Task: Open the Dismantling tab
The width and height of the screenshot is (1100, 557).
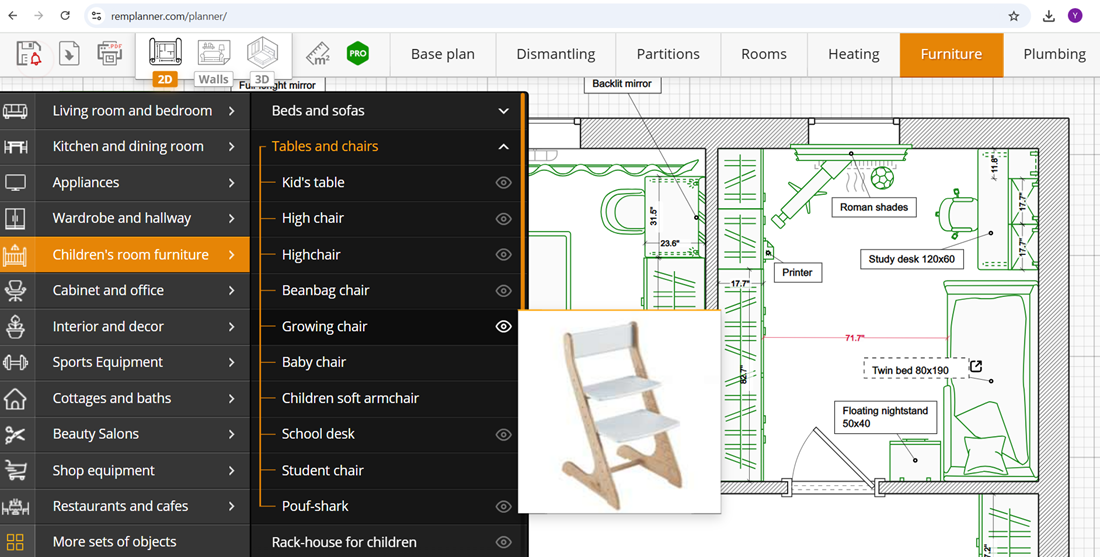Action: coord(556,54)
